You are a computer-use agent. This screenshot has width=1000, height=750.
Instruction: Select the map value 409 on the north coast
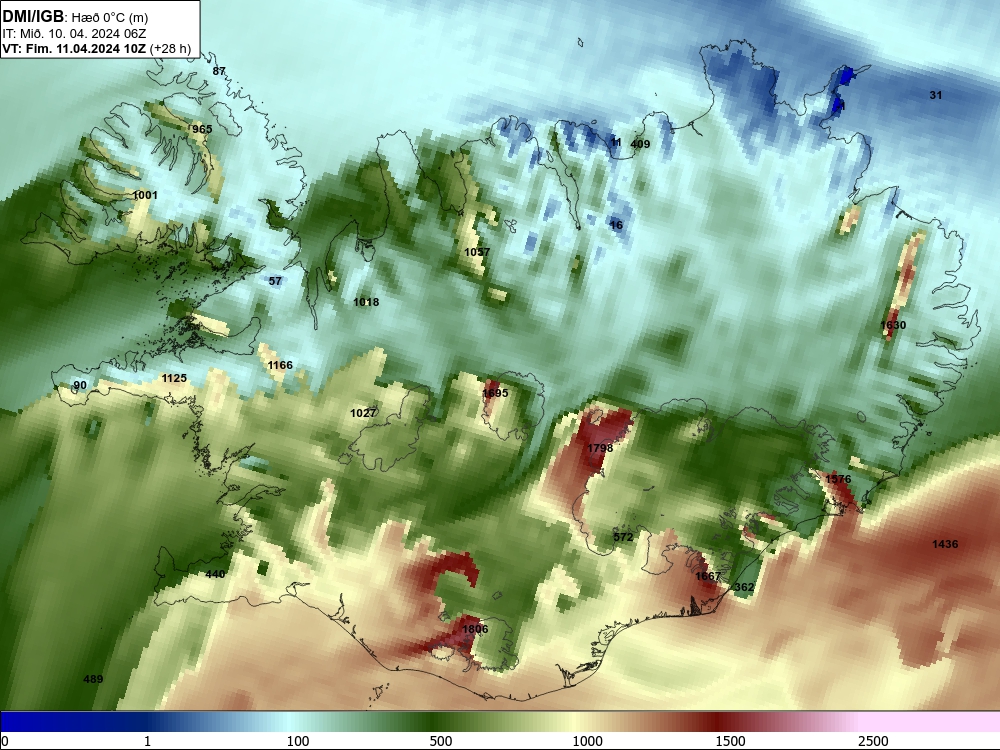point(640,144)
